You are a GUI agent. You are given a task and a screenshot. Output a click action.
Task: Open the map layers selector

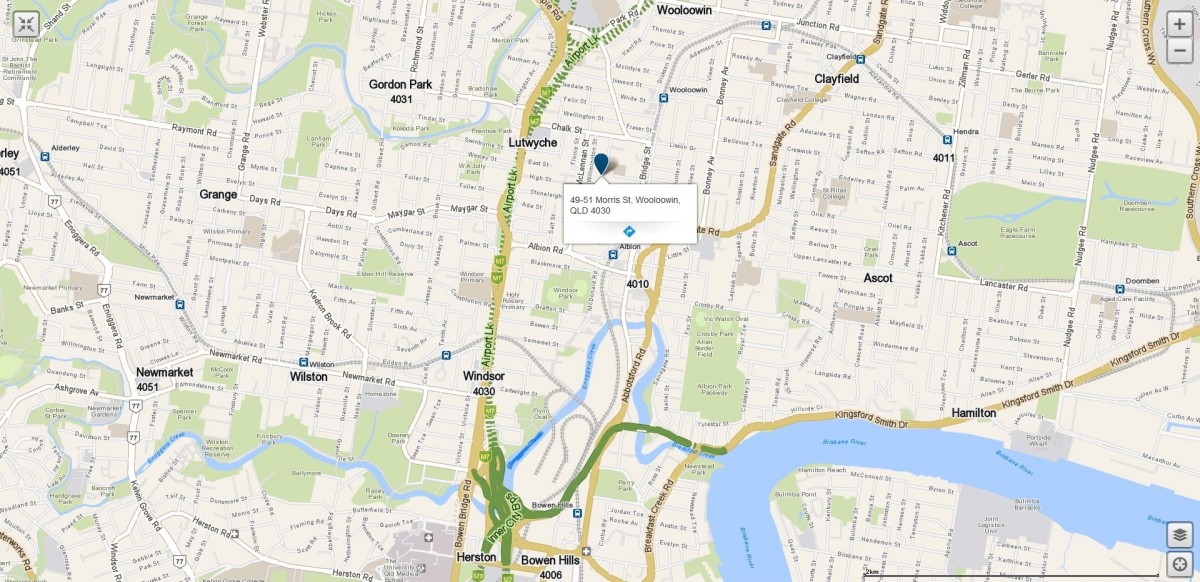click(x=1180, y=535)
